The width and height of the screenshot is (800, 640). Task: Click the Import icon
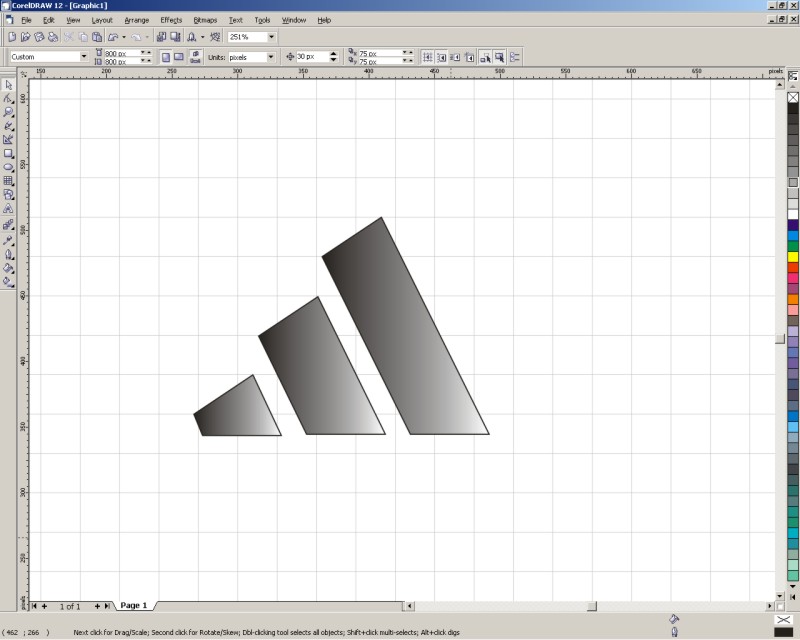click(161, 37)
